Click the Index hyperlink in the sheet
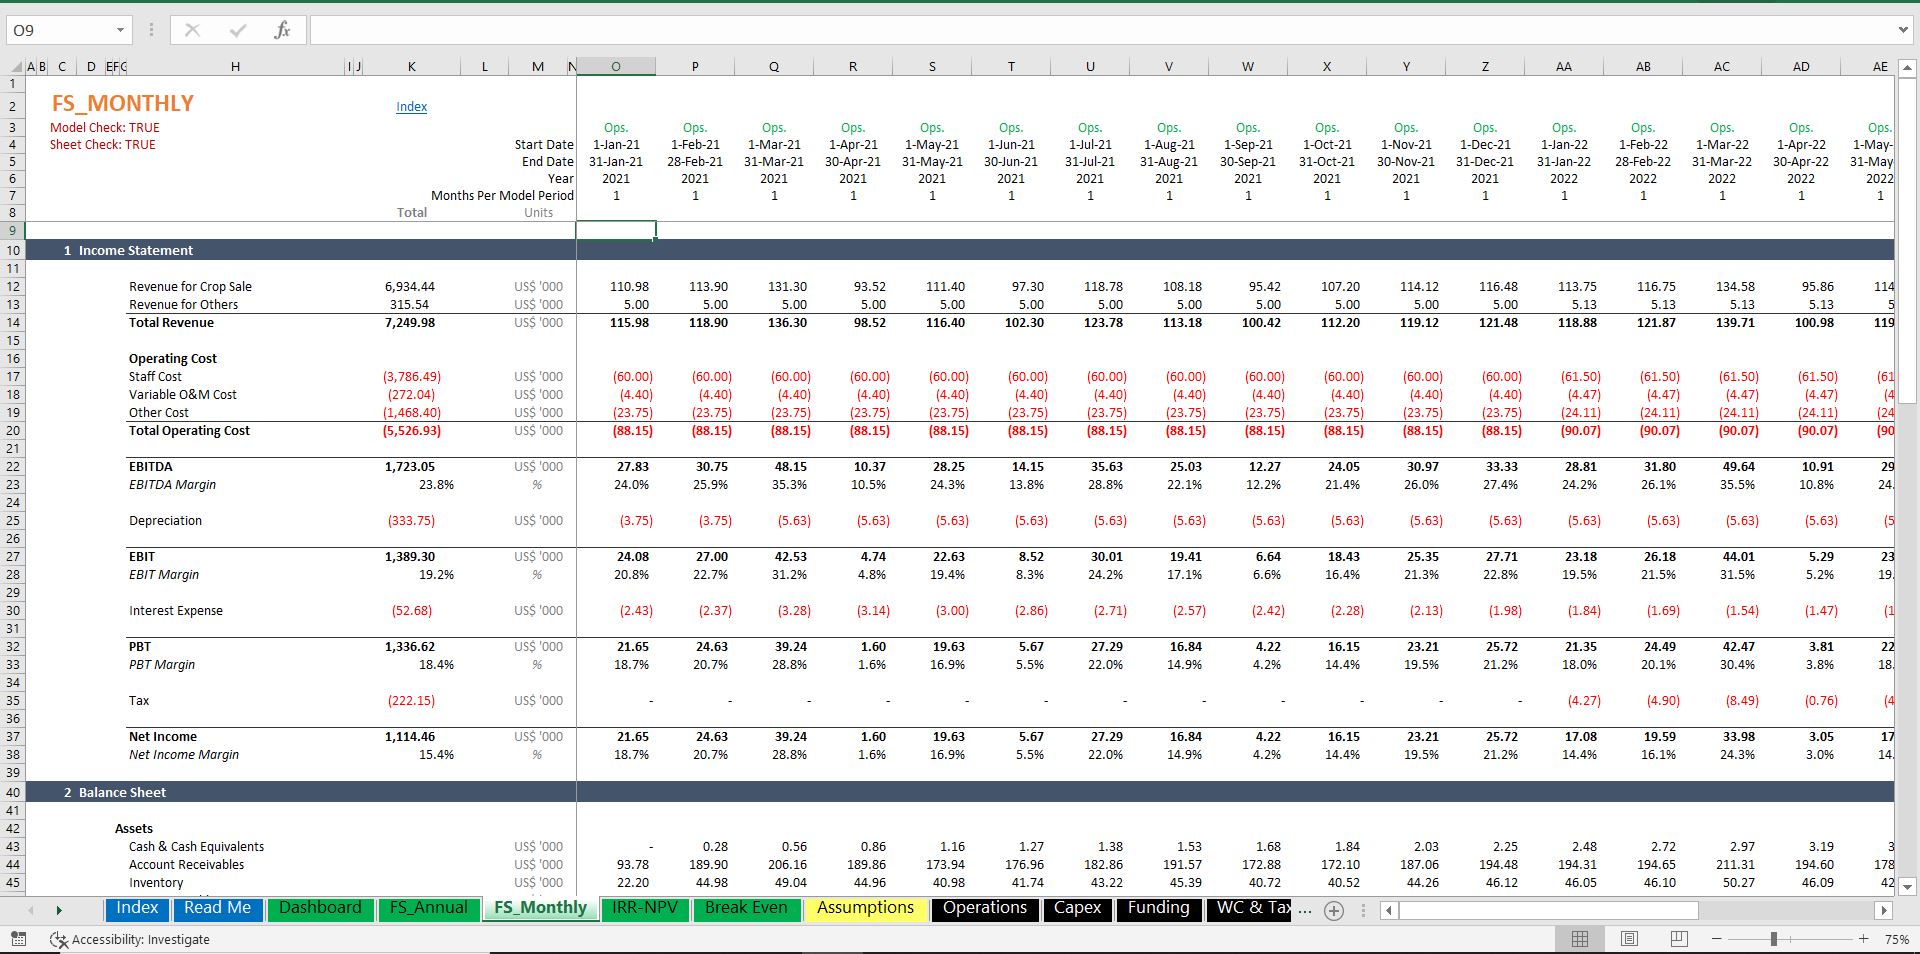 [411, 107]
